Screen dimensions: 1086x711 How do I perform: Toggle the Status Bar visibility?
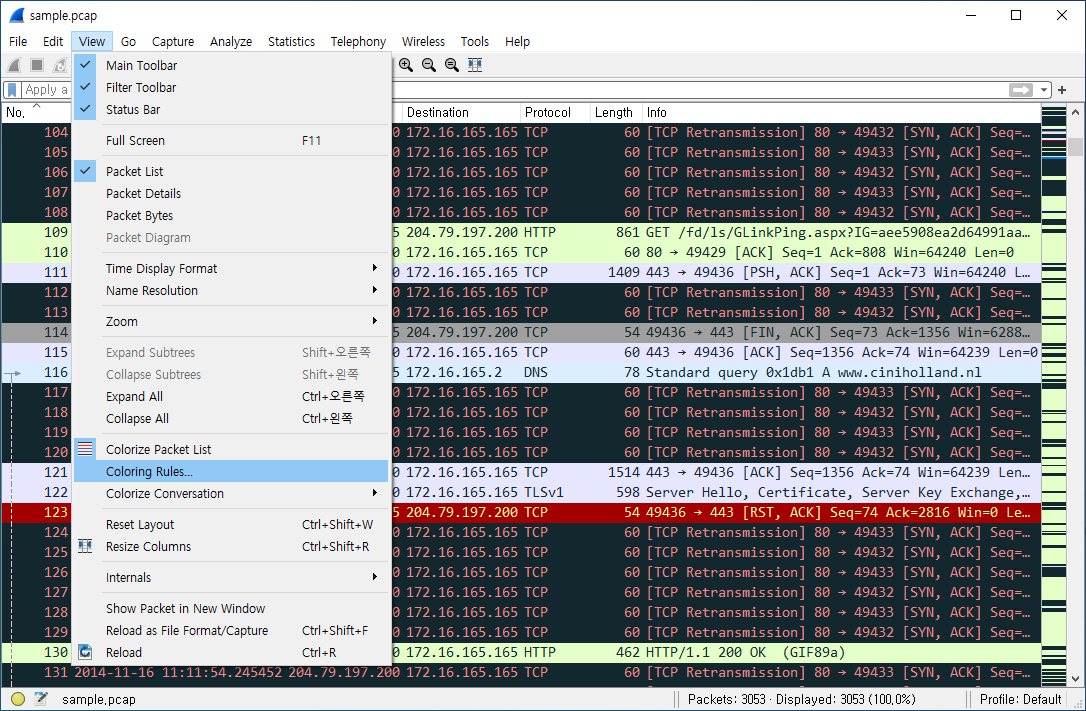(229, 109)
